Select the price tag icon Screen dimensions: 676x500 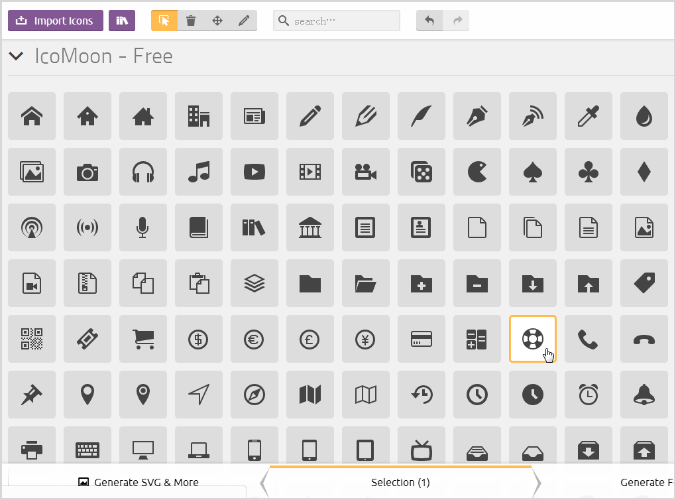point(644,283)
